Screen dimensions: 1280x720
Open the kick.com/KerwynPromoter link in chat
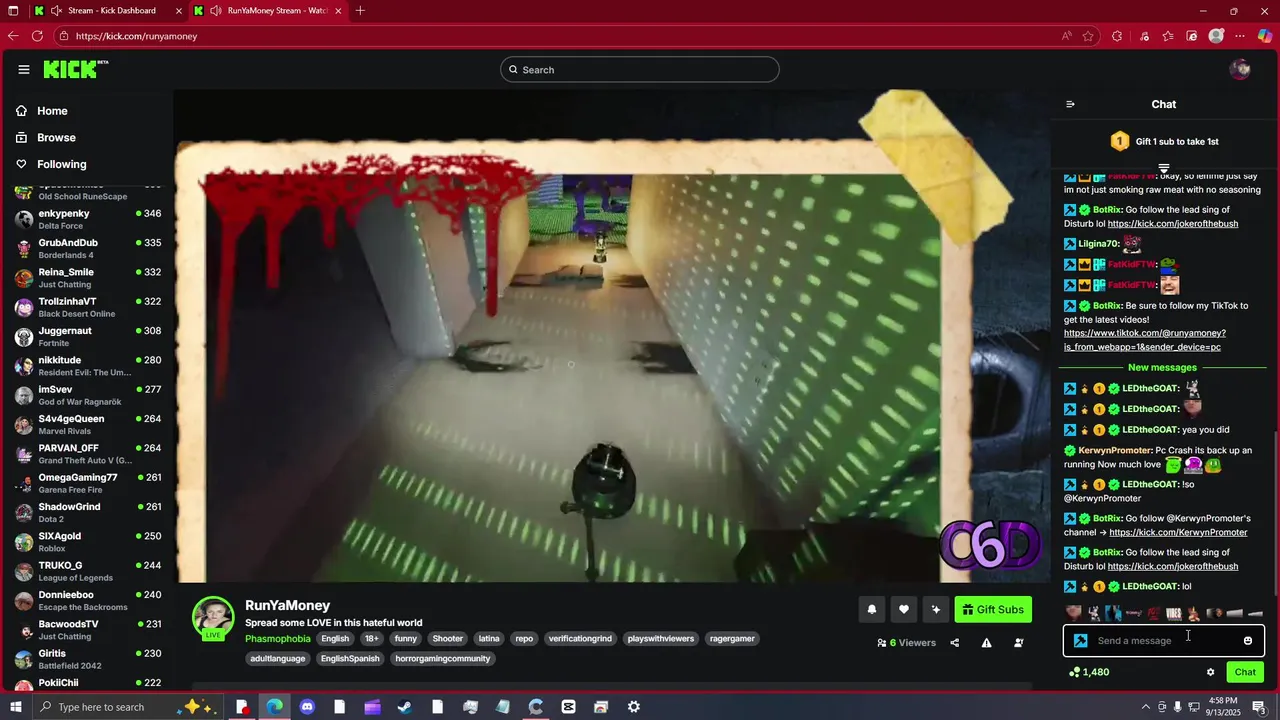1178,532
